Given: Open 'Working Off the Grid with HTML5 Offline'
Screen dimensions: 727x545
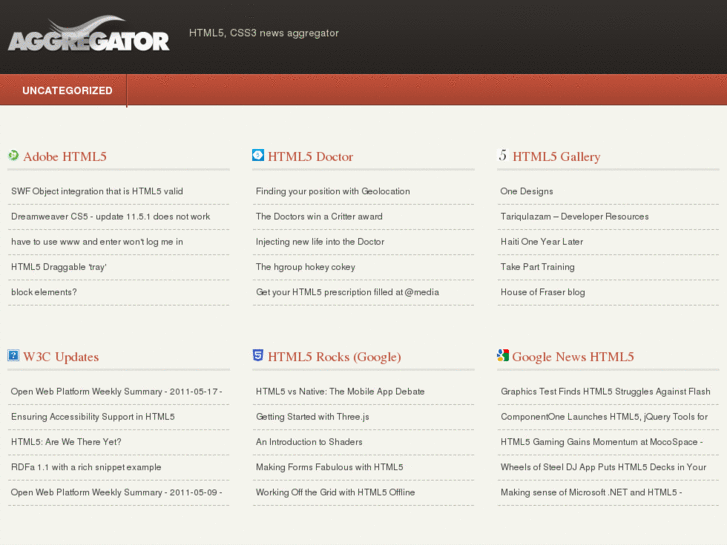Looking at the screenshot, I should [x=335, y=492].
